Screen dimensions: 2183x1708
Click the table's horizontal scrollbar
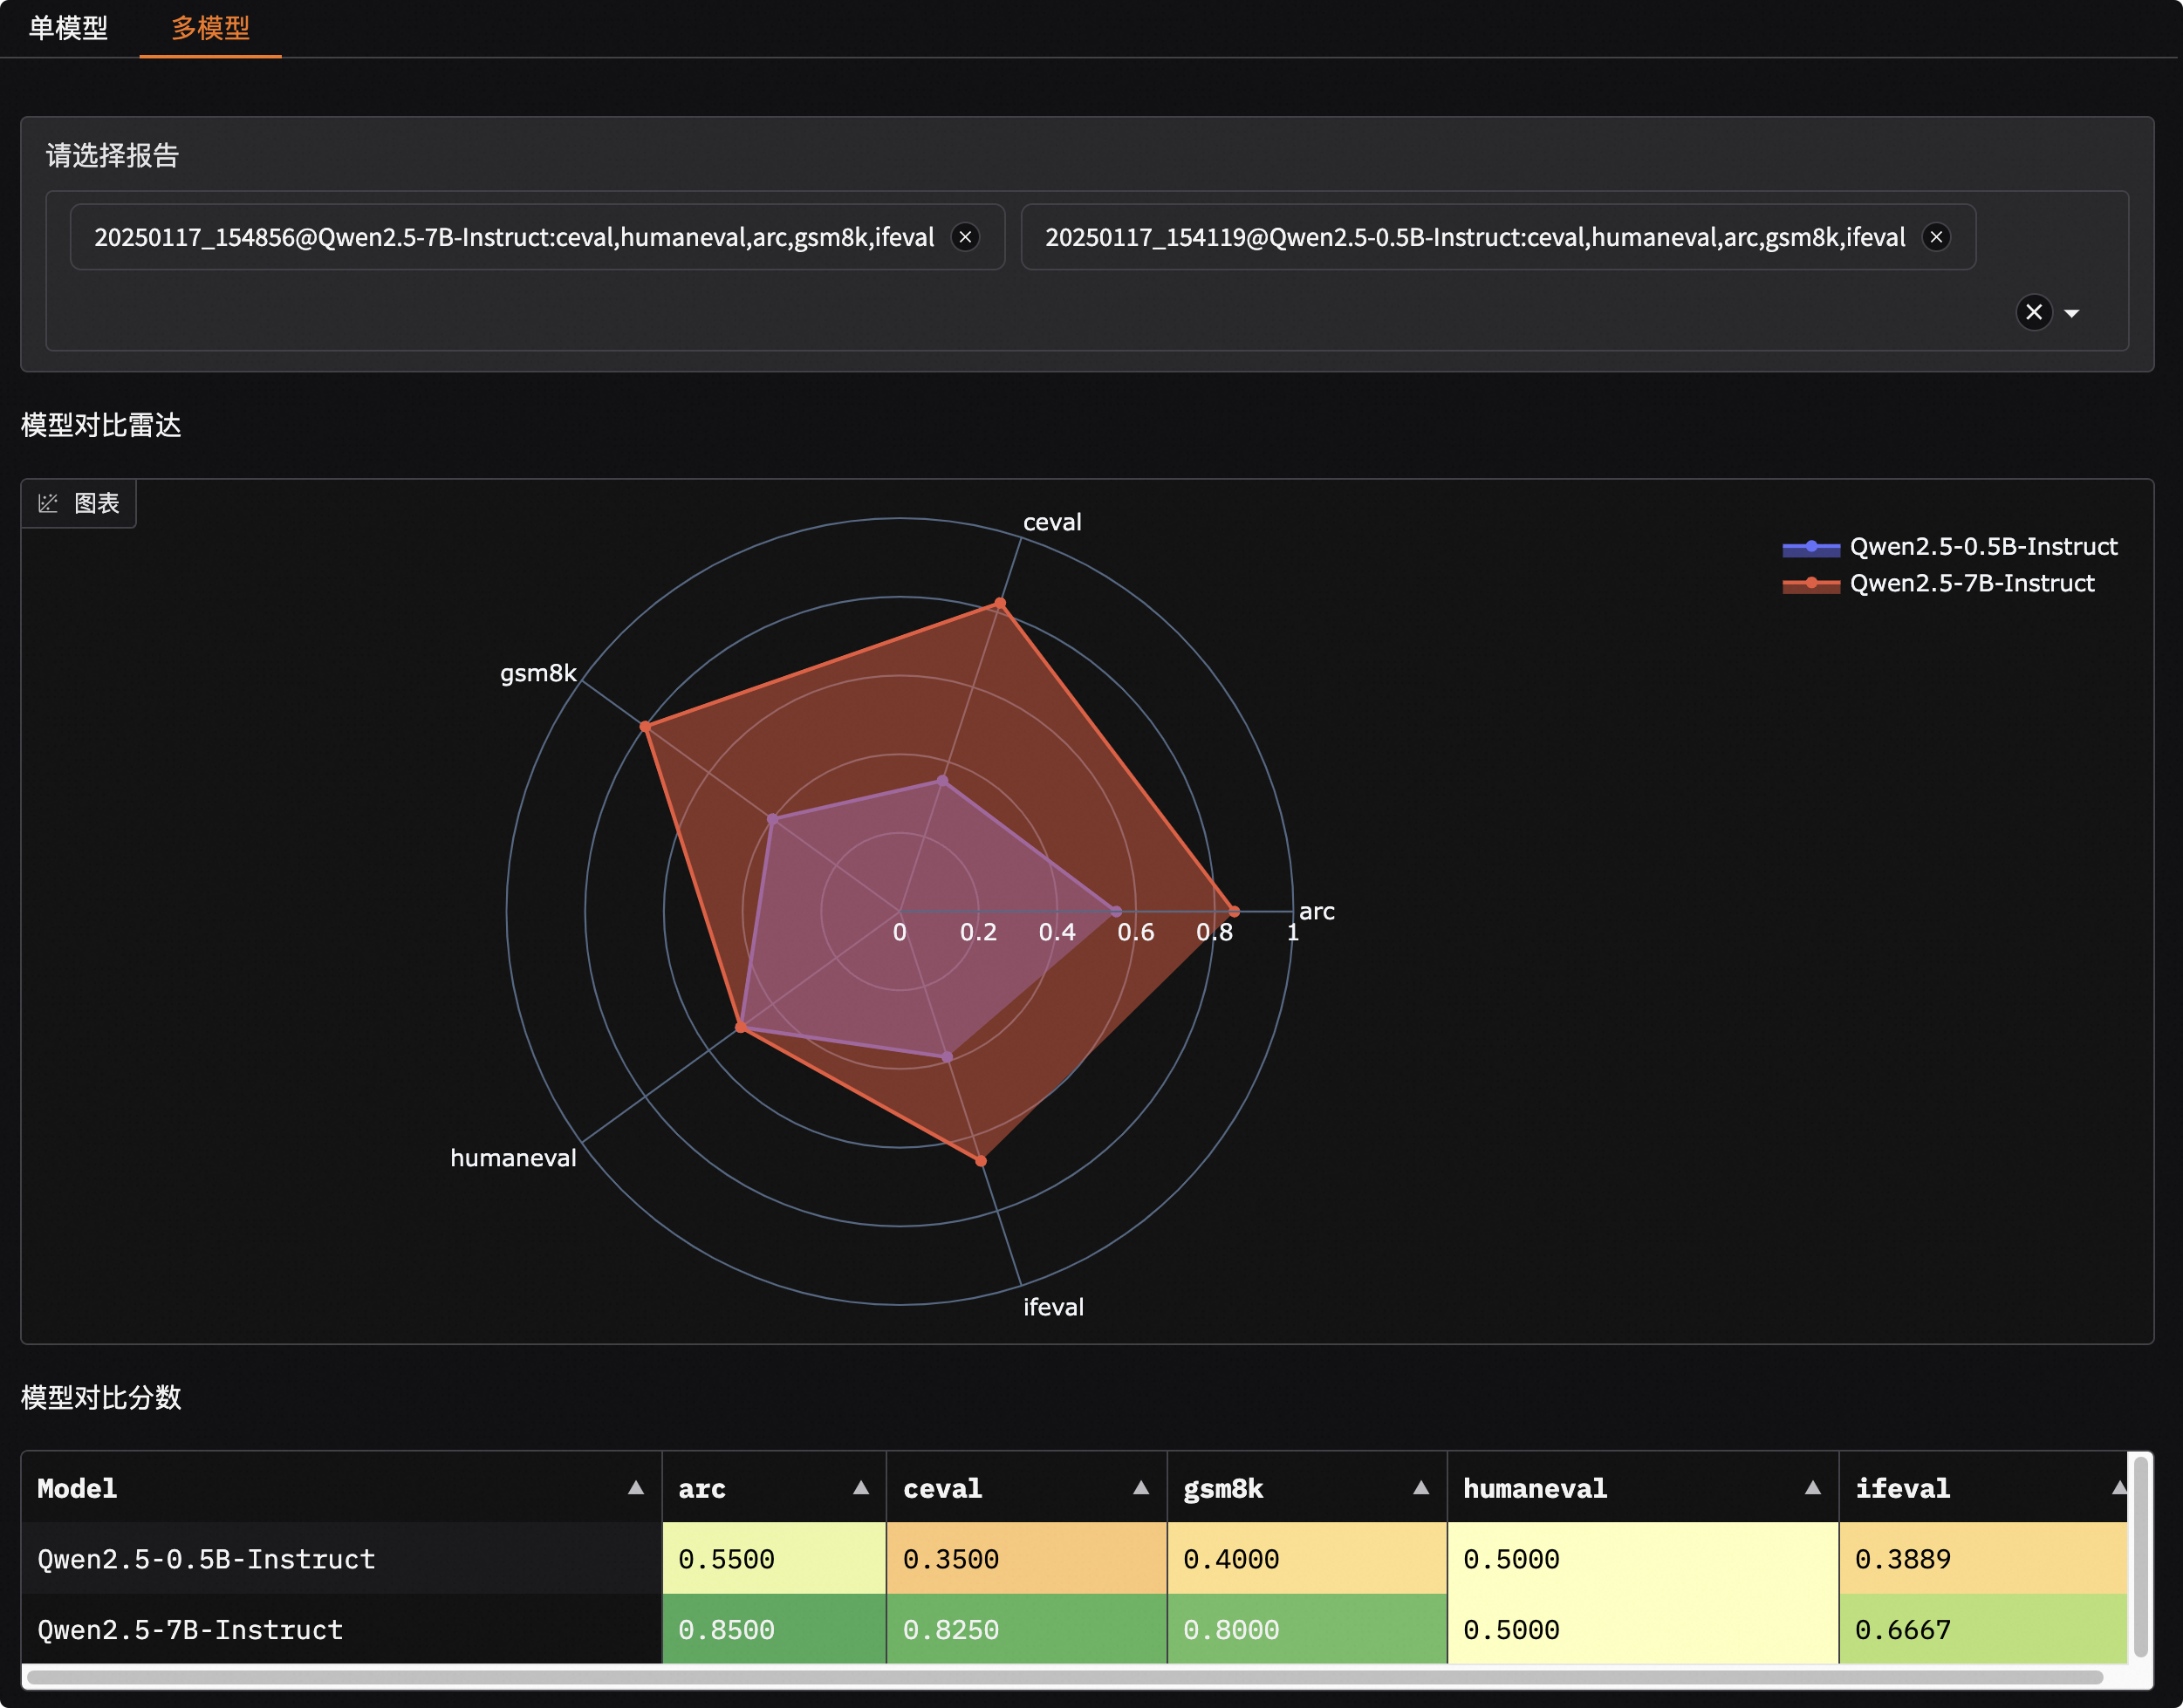(1065, 1677)
